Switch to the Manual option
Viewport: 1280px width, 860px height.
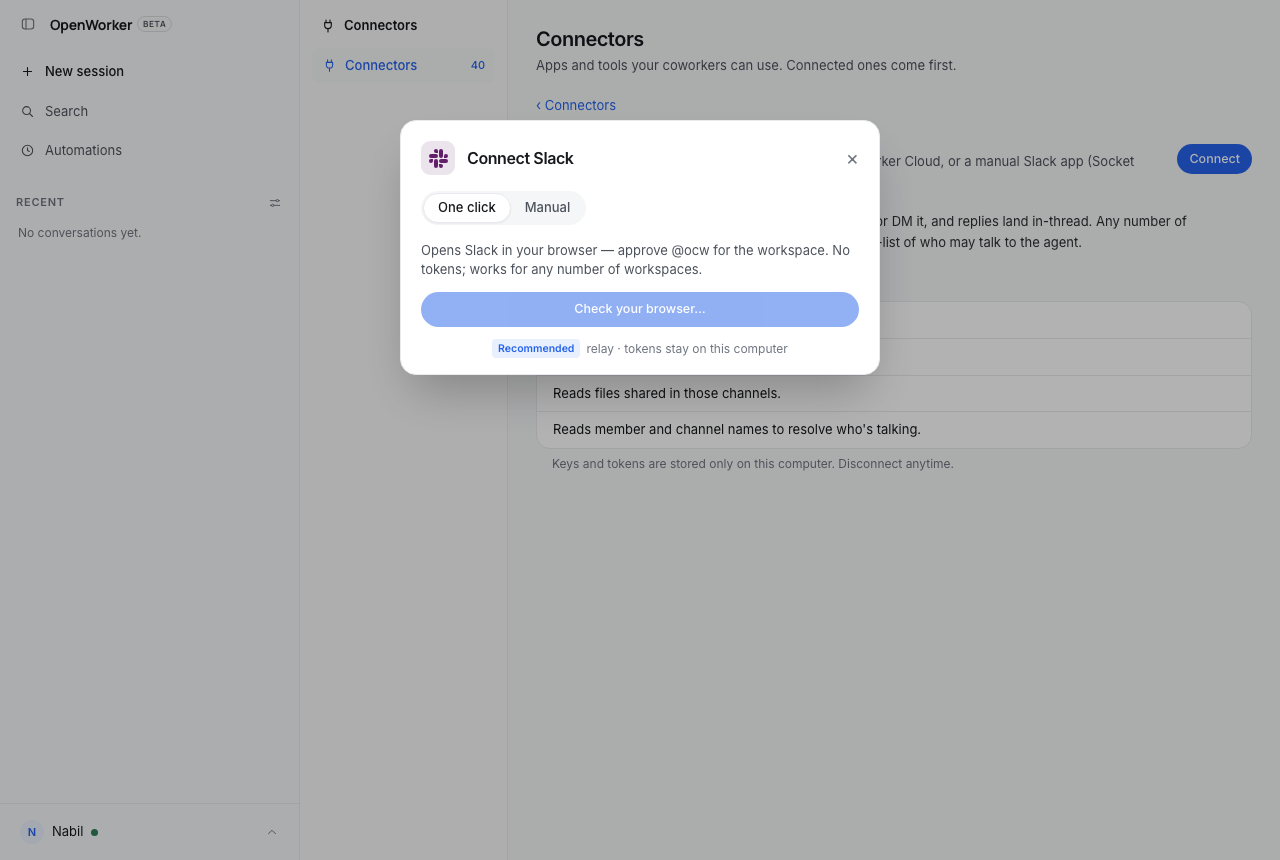547,208
